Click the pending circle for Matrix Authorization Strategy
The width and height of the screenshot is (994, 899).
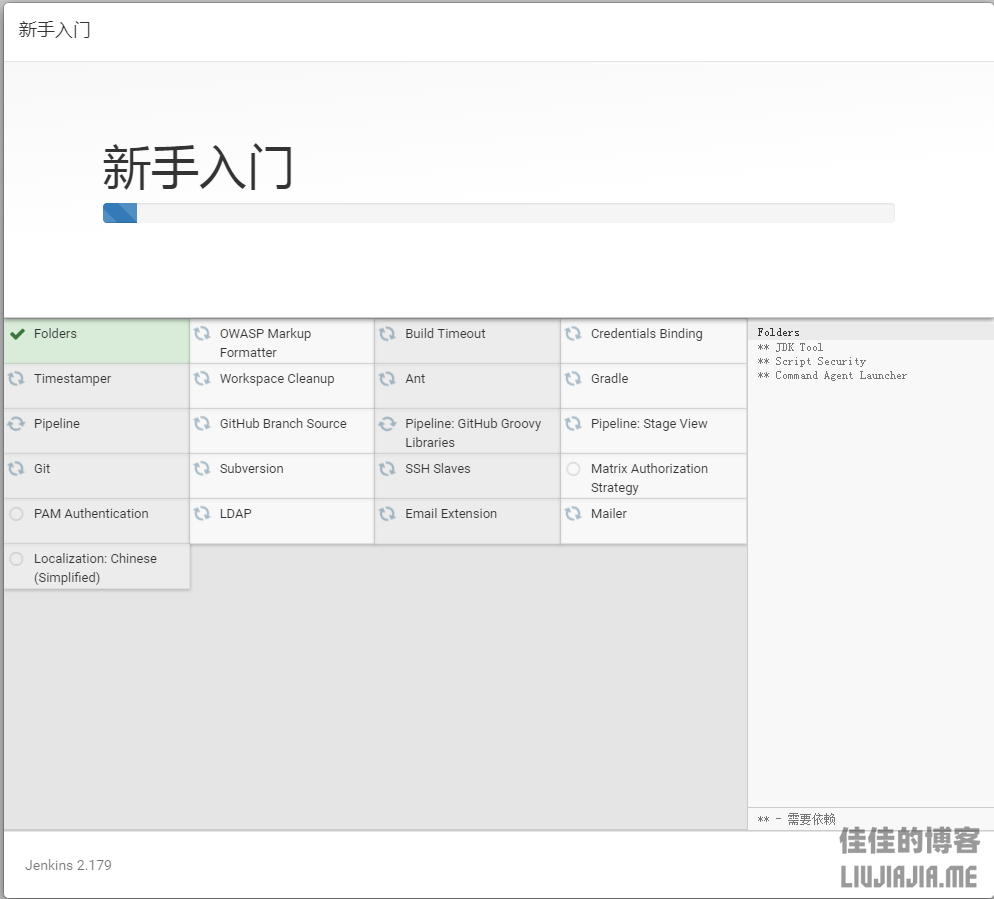click(573, 469)
